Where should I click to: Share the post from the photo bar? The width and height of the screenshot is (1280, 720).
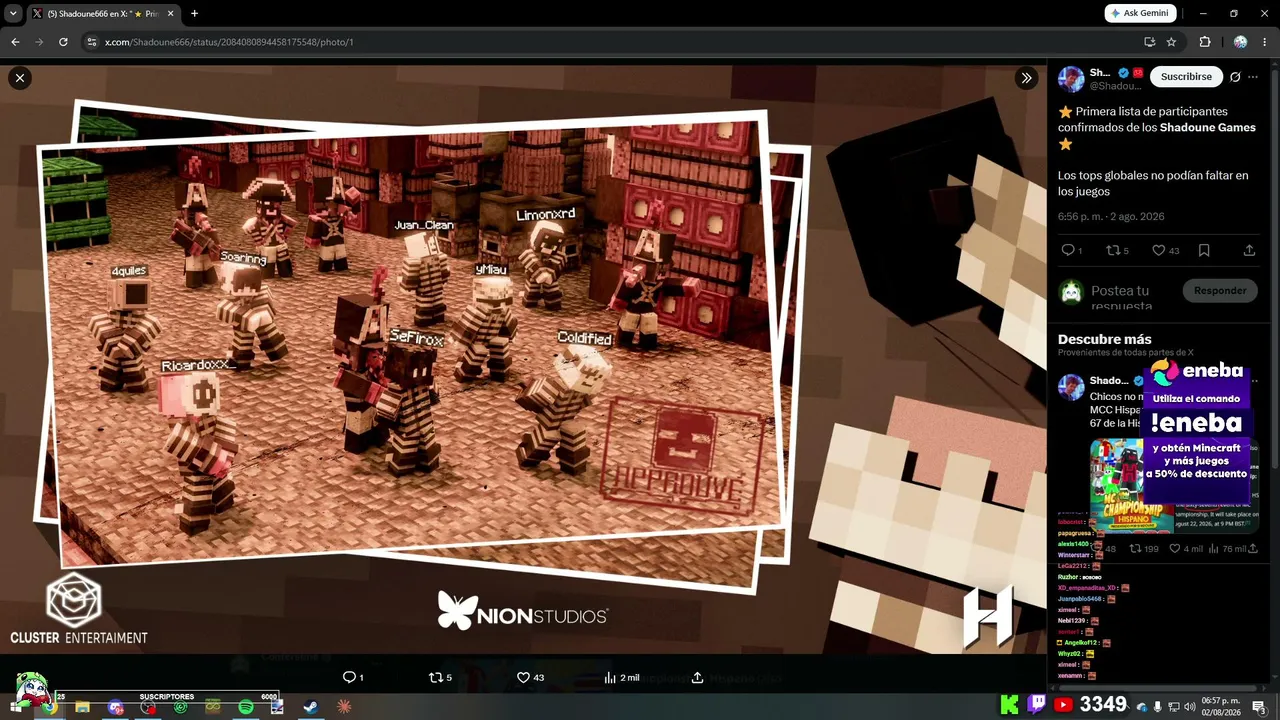coord(697,677)
